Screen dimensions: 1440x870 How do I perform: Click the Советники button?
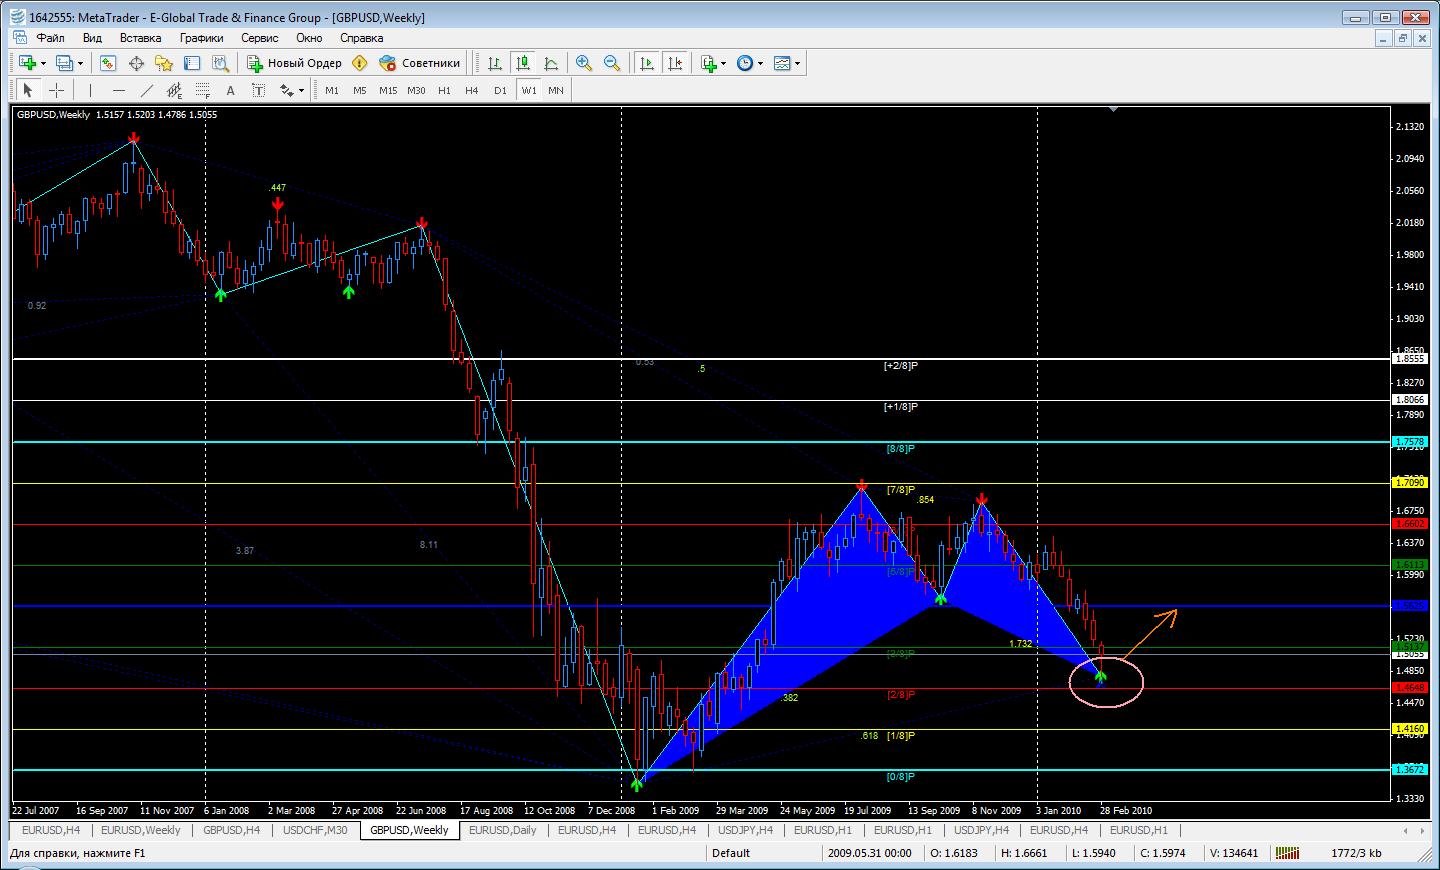tap(420, 63)
